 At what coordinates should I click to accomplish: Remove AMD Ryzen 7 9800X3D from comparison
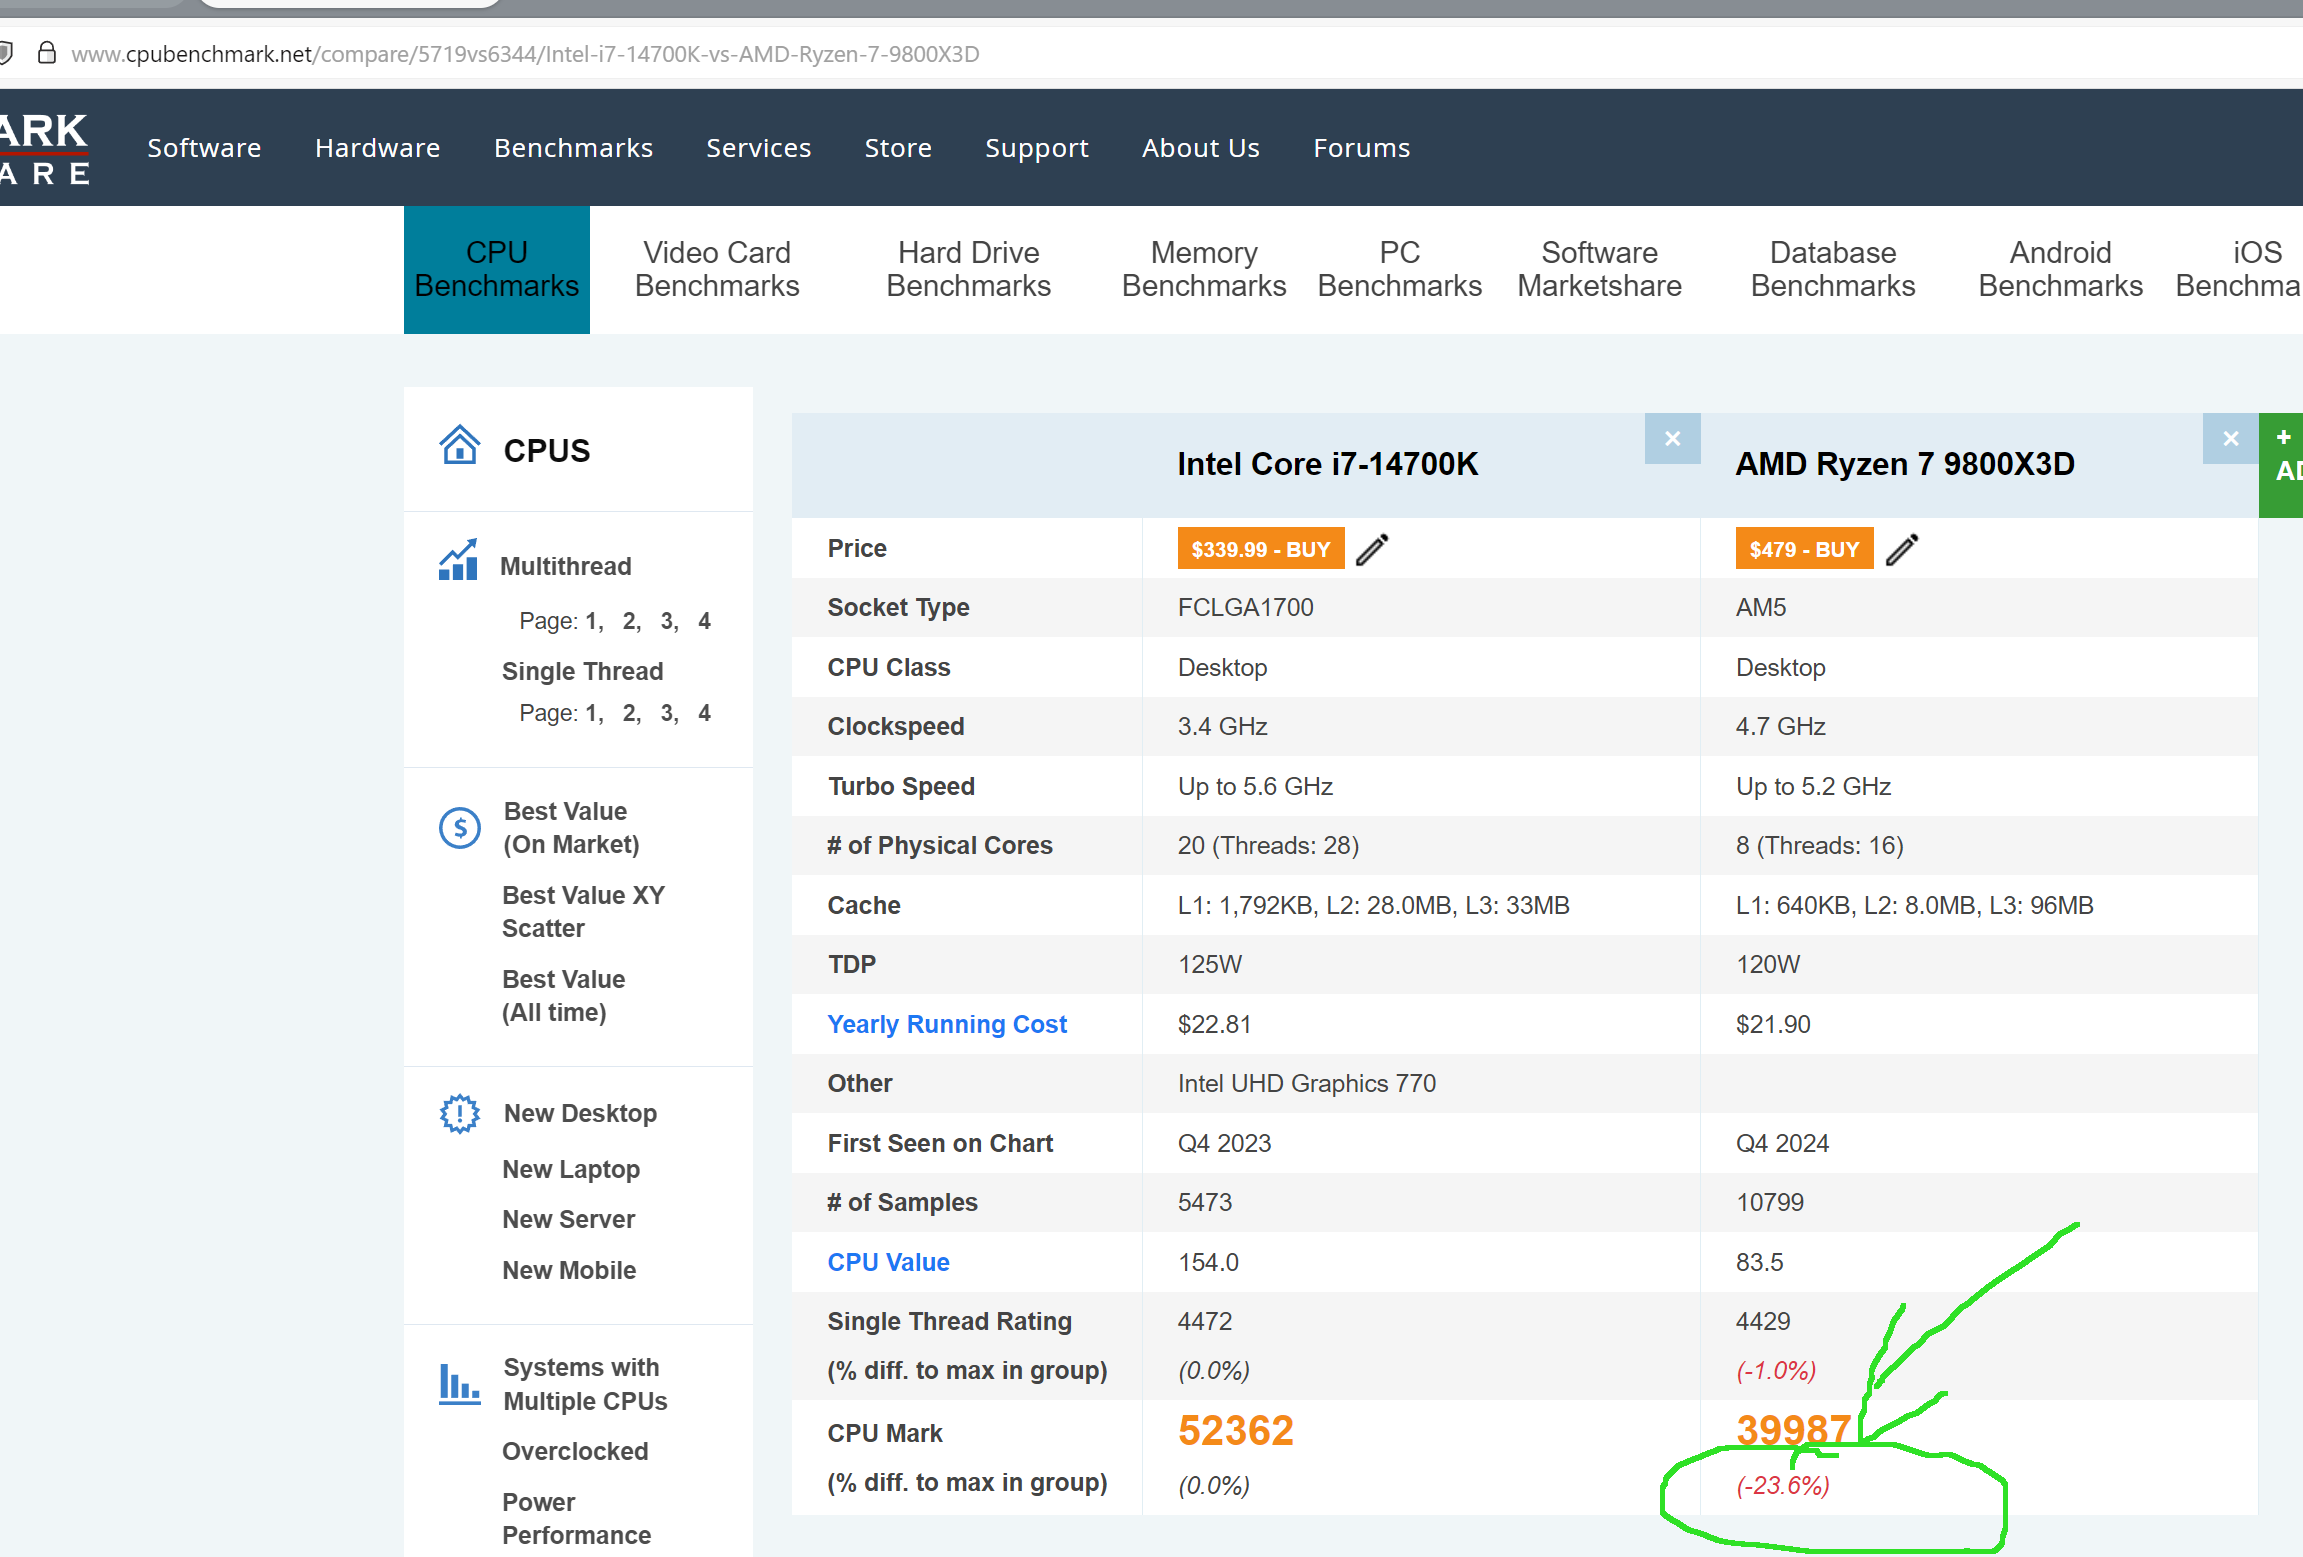tap(2230, 438)
